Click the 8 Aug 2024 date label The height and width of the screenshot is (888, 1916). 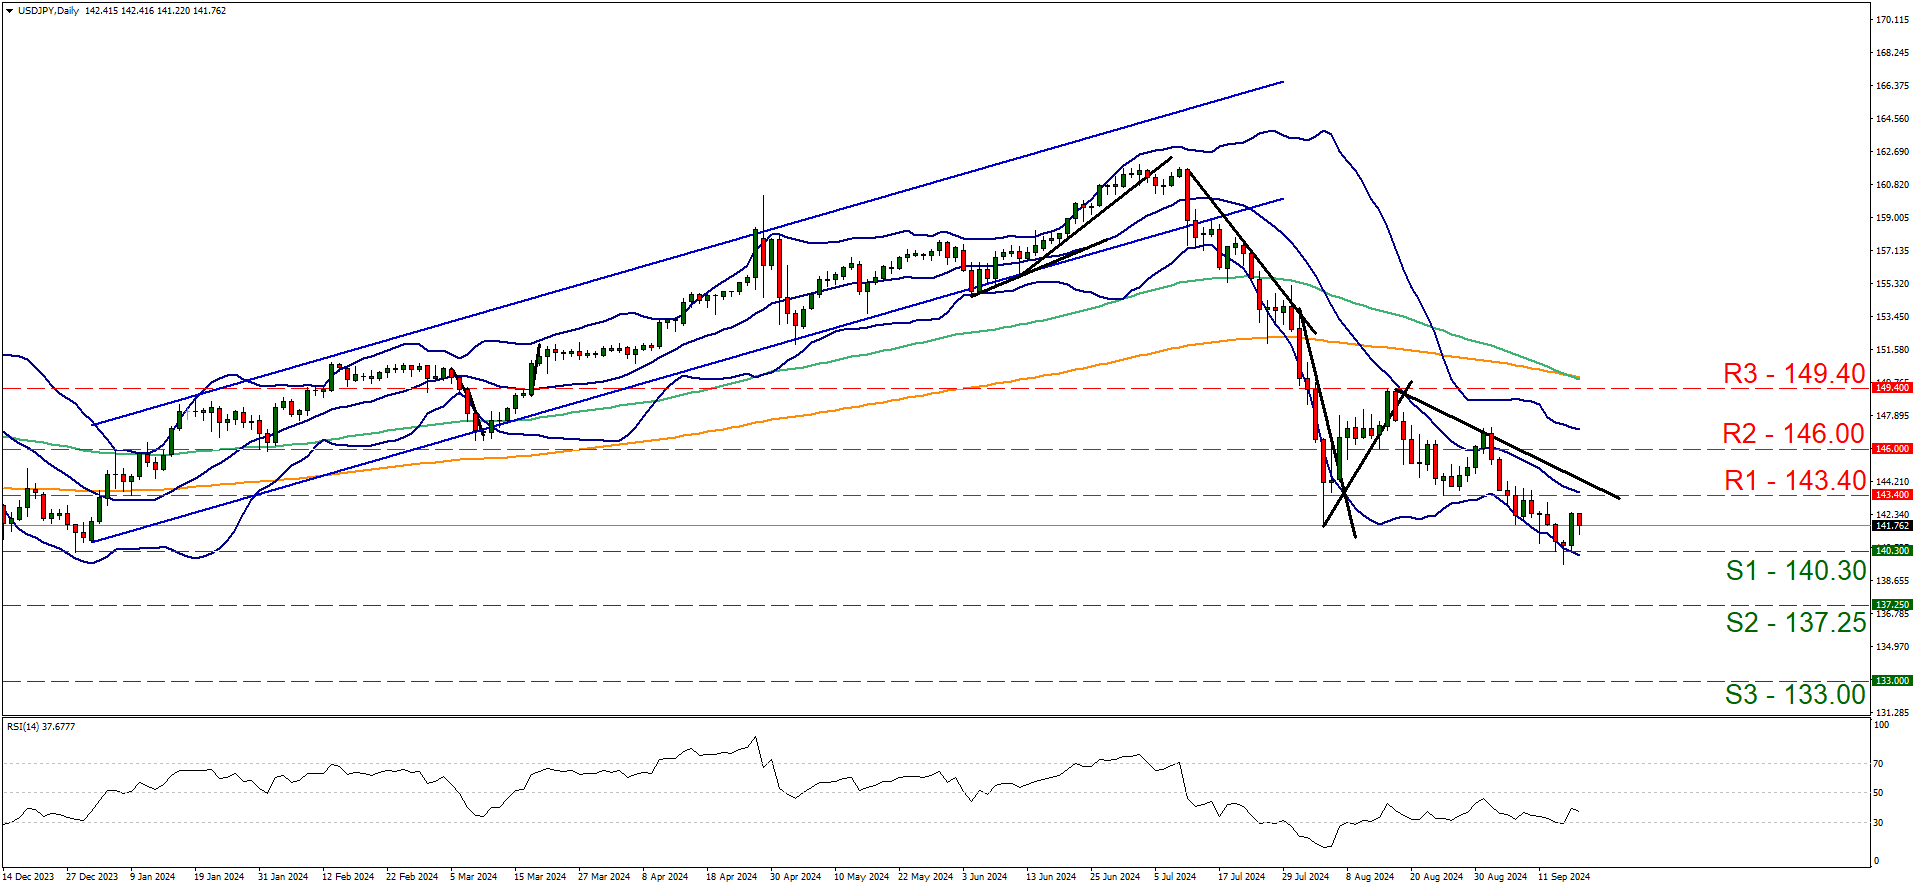1370,877
